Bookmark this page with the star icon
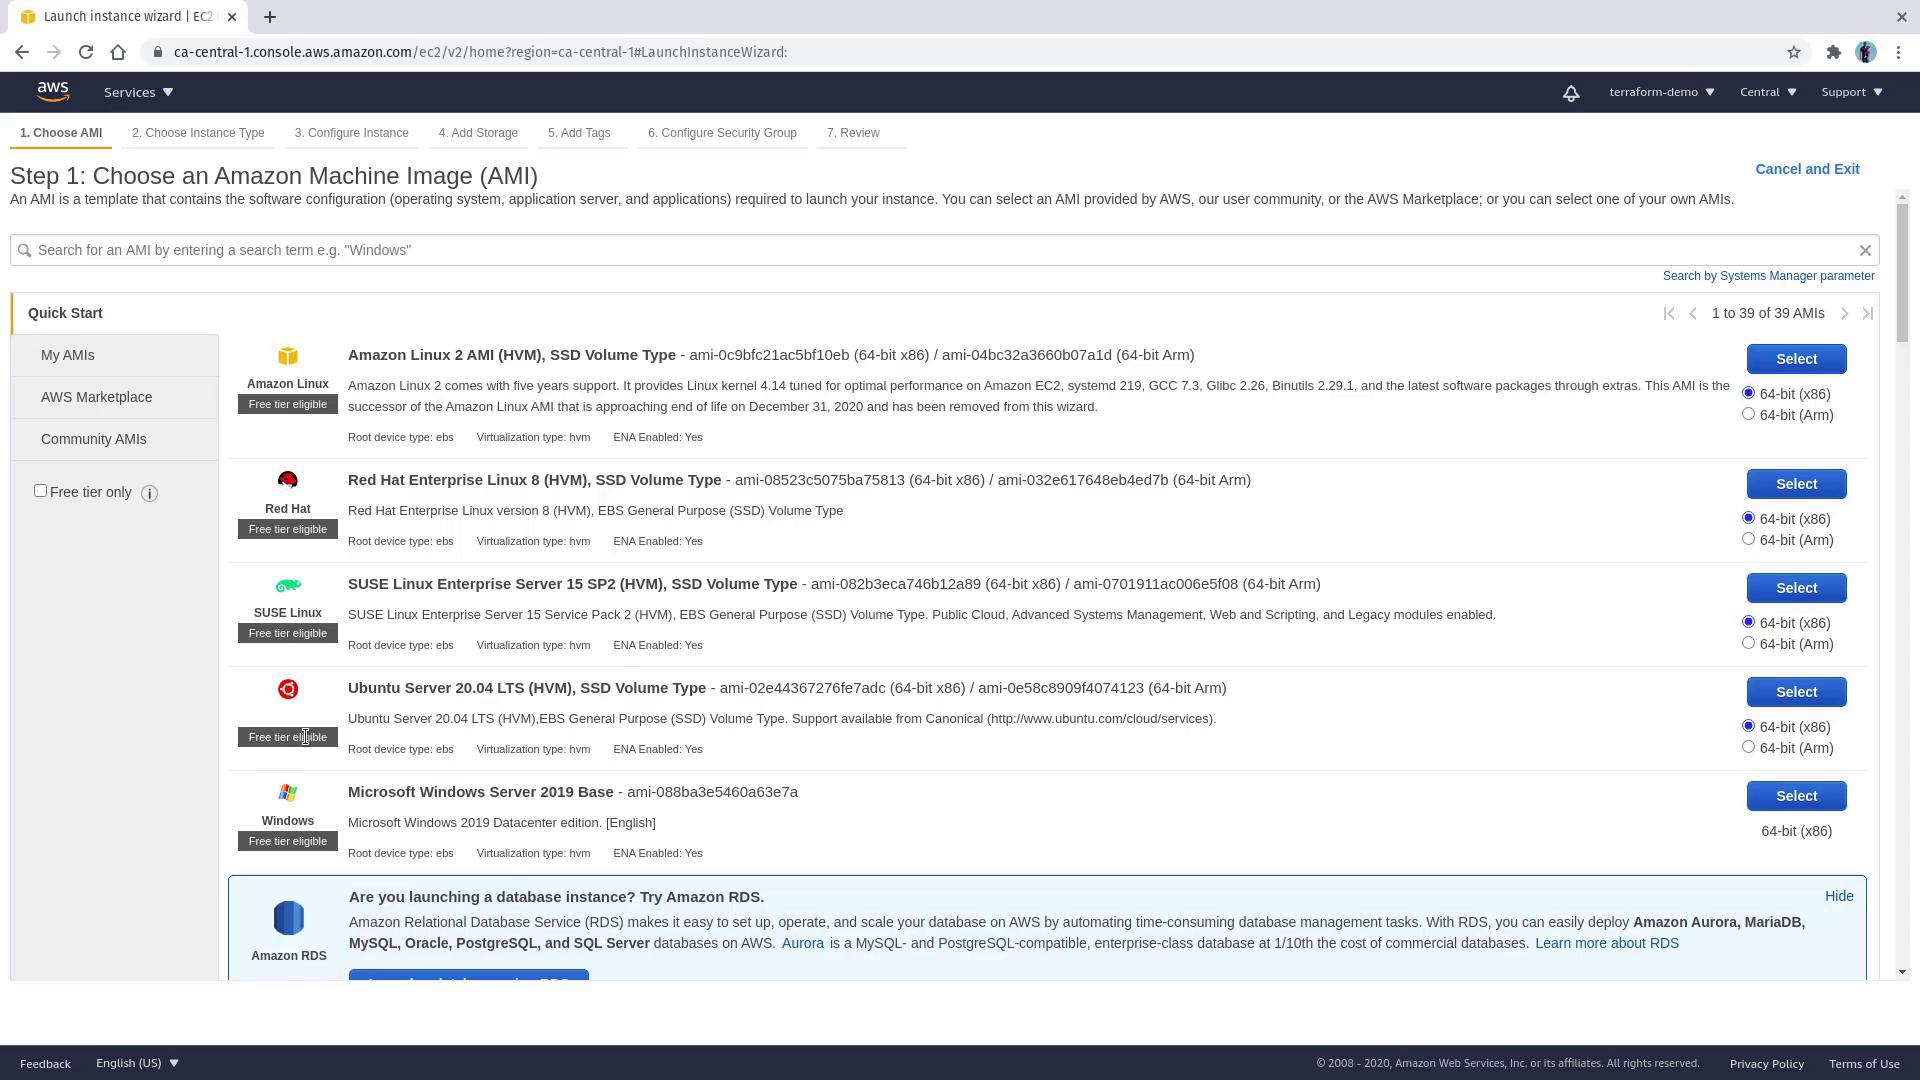Image resolution: width=1920 pixels, height=1080 pixels. [1794, 52]
